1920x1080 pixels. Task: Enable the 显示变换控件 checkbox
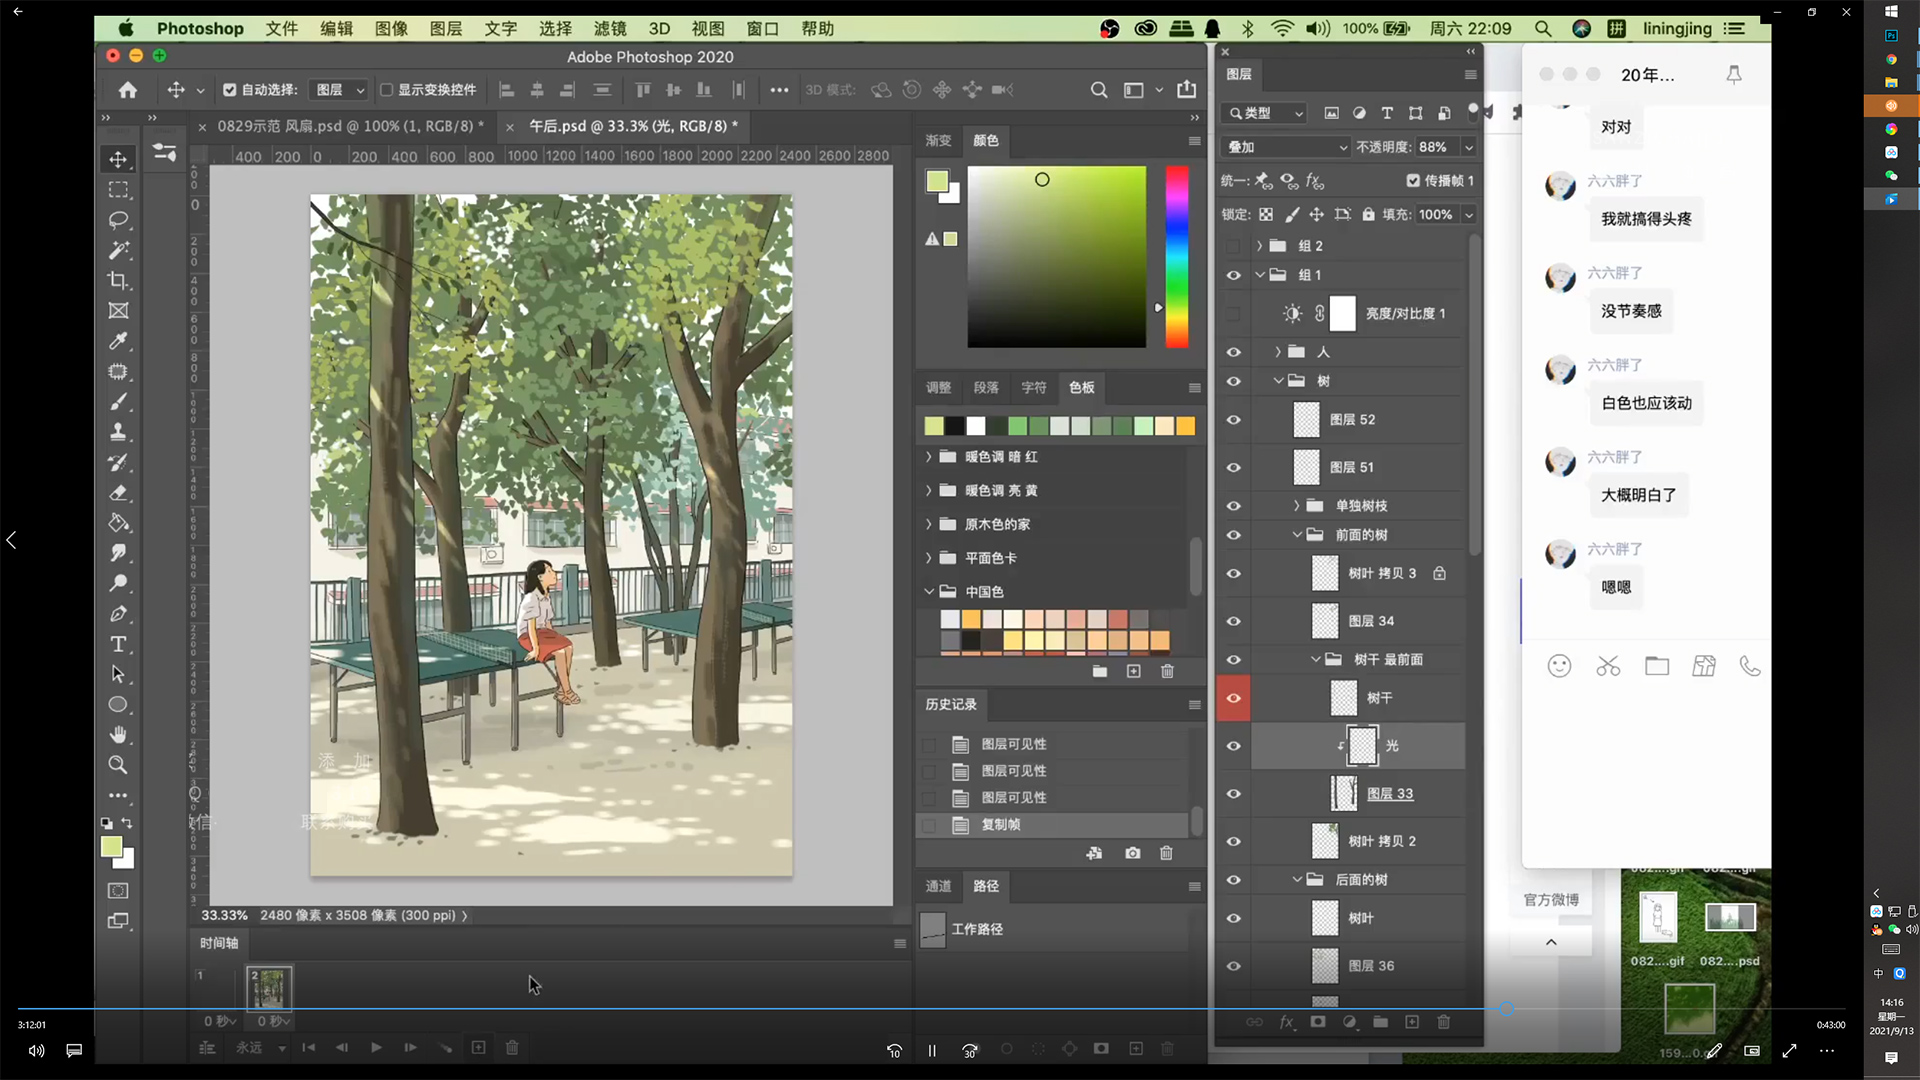[x=386, y=90]
